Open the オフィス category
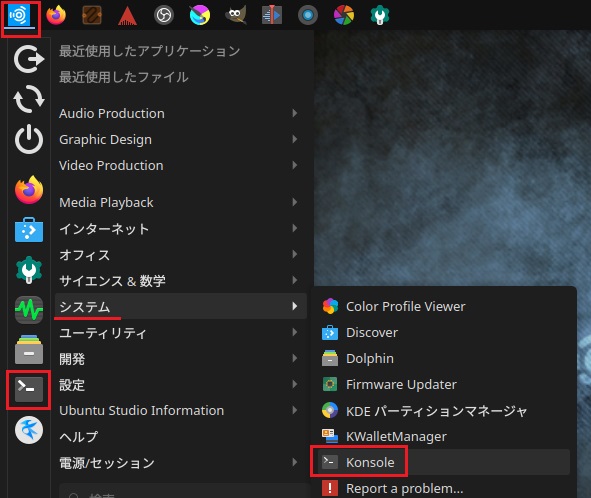Screen dimensions: 591x498 [x=181, y=254]
